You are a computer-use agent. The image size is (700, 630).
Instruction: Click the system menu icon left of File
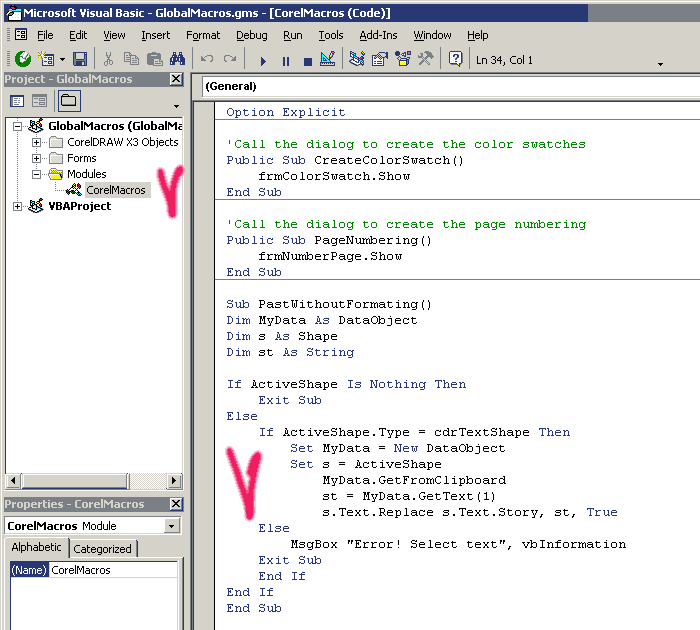pyautogui.click(x=21, y=34)
